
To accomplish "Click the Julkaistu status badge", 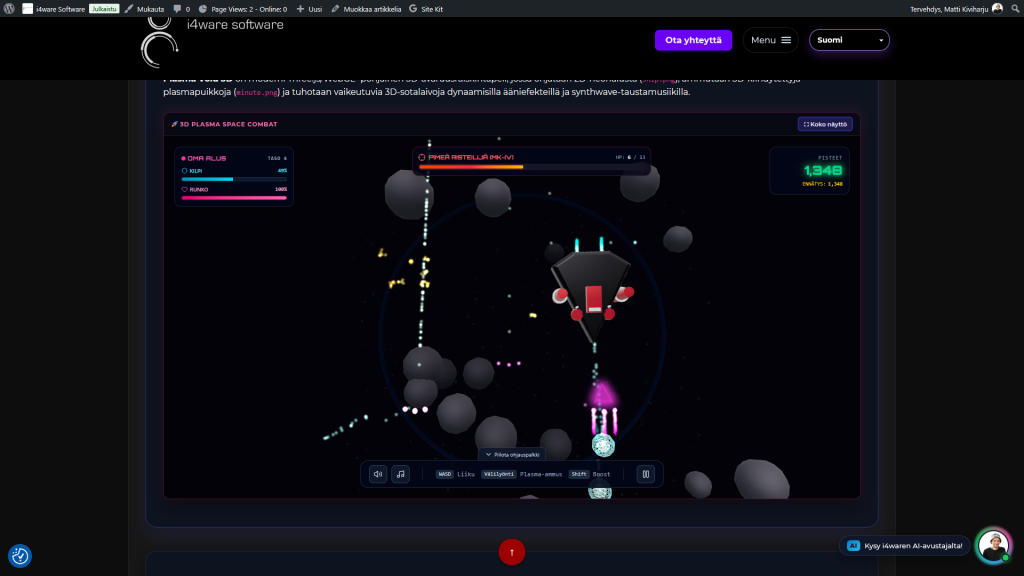I will tap(104, 9).
